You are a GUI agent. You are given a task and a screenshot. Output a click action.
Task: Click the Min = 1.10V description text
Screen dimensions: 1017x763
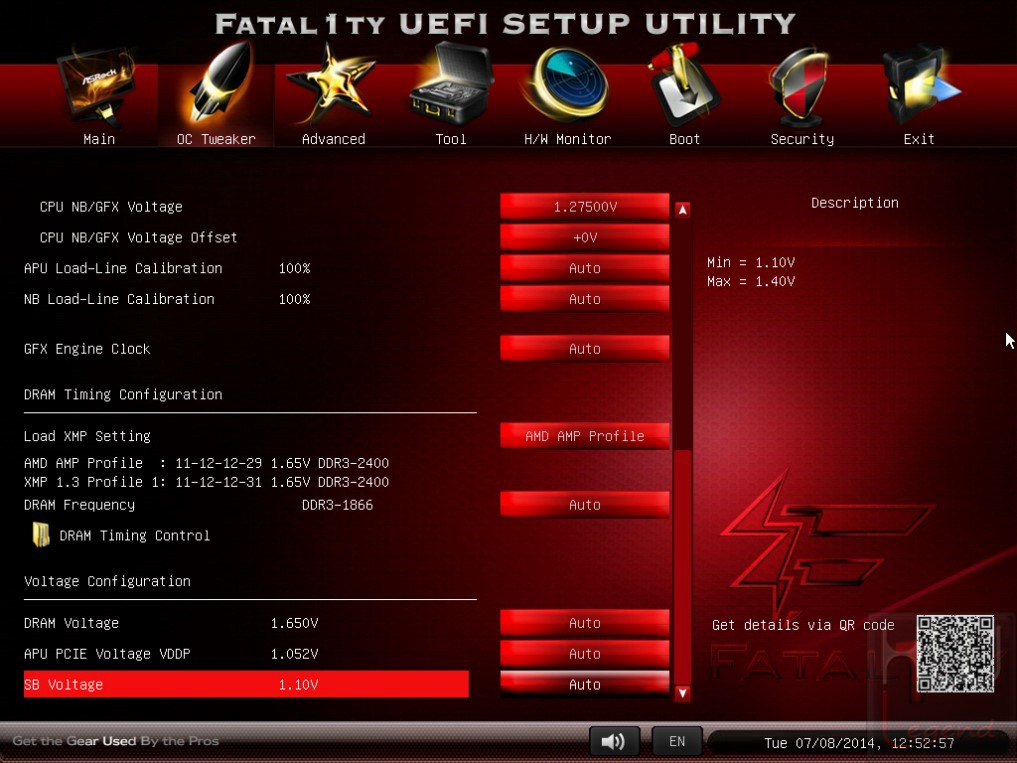point(750,262)
